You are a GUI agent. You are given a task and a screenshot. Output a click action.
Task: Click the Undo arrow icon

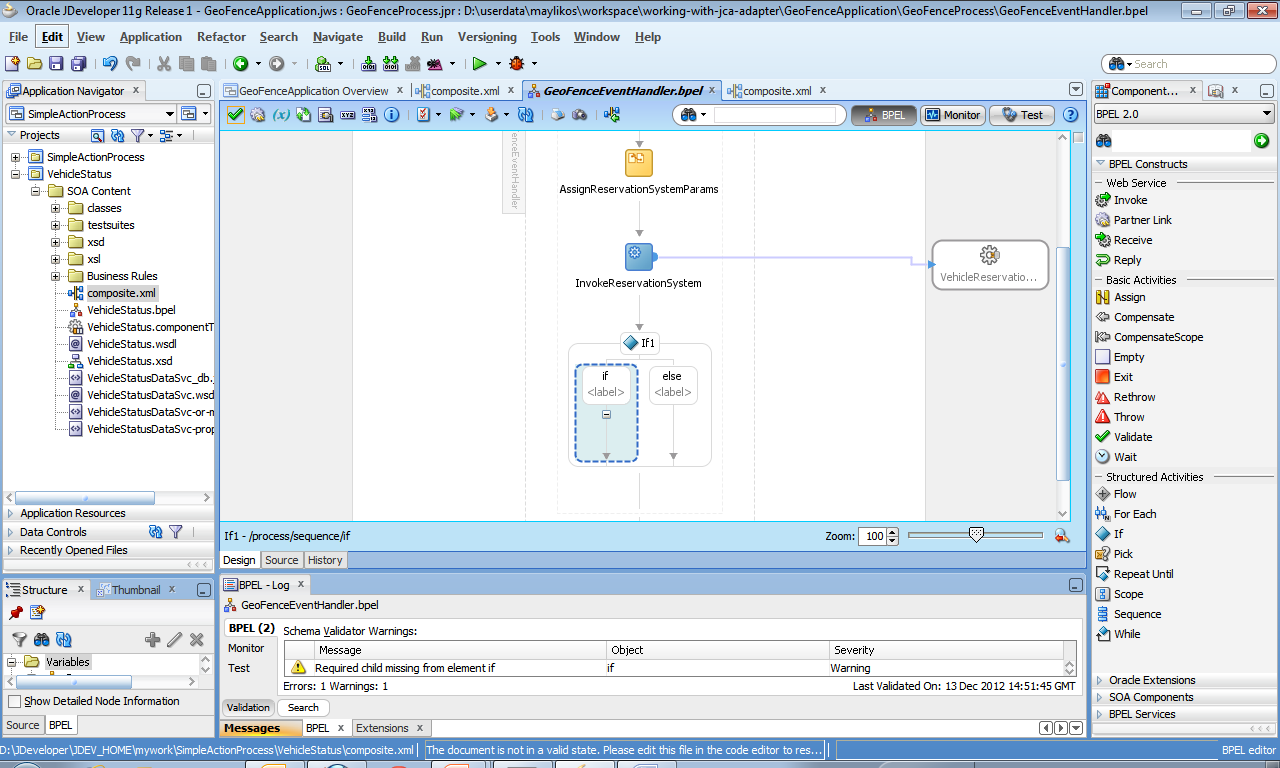[x=110, y=63]
